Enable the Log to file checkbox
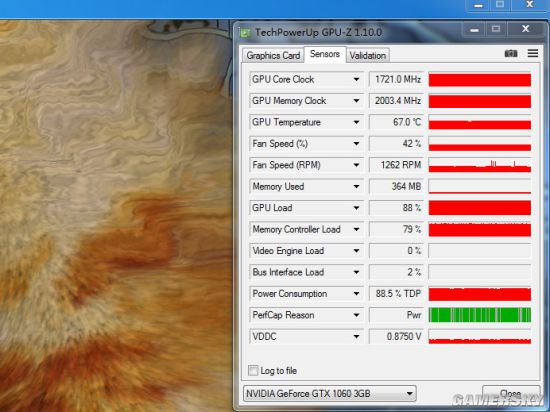The height and width of the screenshot is (412, 550). click(x=253, y=371)
